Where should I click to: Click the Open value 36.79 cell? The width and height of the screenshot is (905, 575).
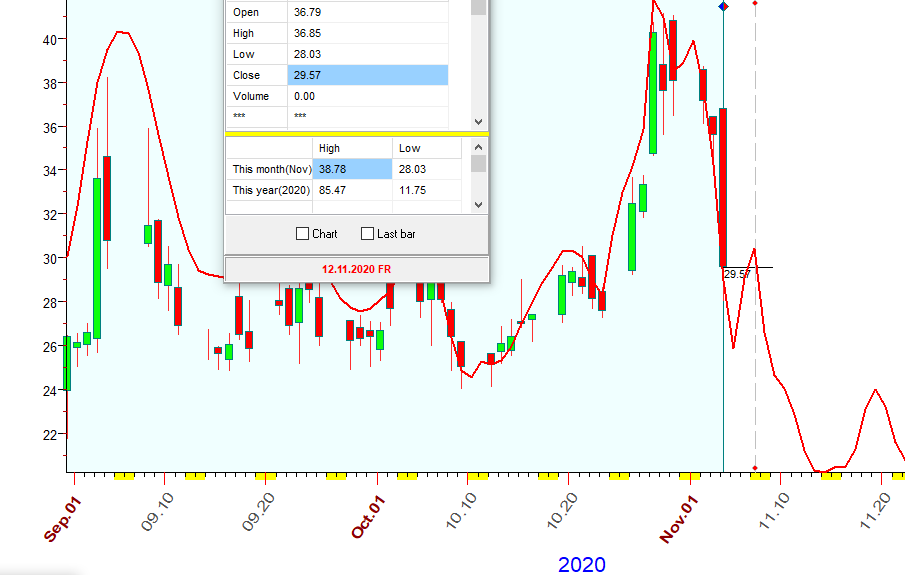point(367,12)
